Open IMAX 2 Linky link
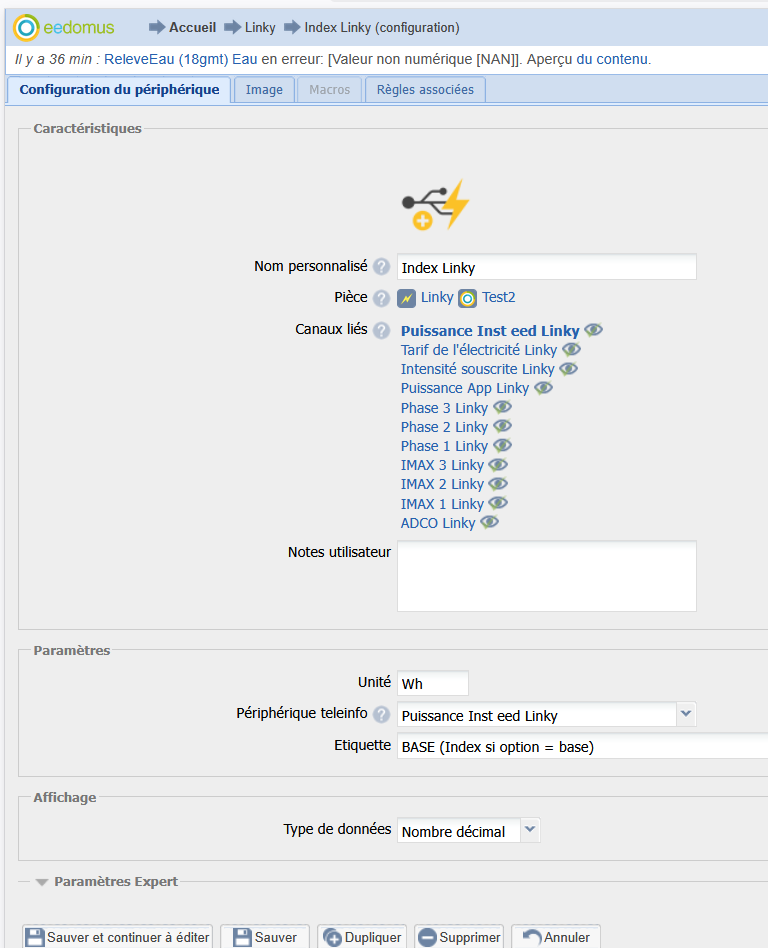The width and height of the screenshot is (768, 948). [x=442, y=484]
